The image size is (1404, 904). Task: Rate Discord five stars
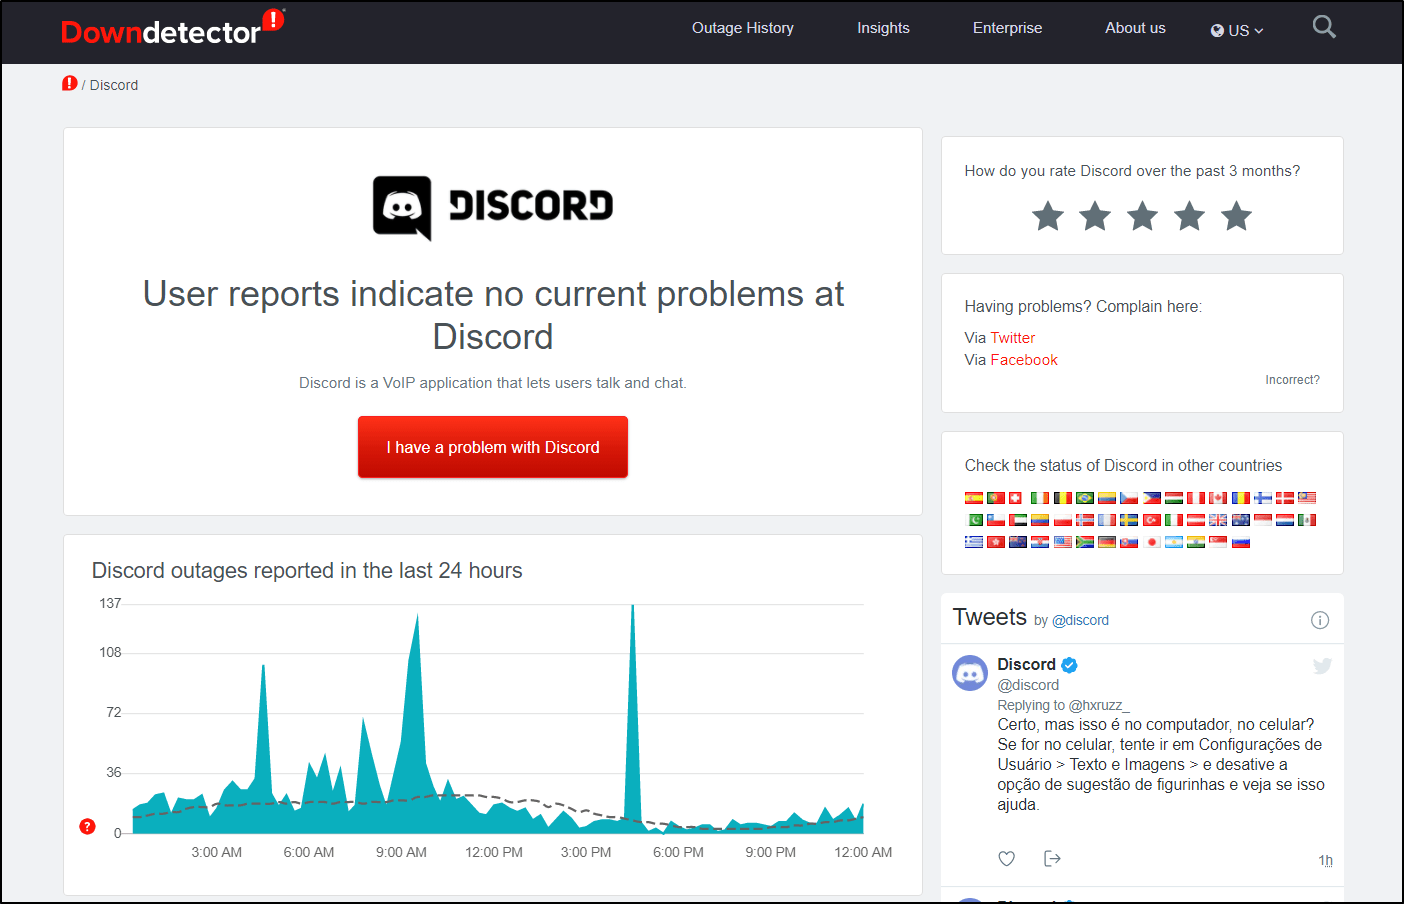1236,216
